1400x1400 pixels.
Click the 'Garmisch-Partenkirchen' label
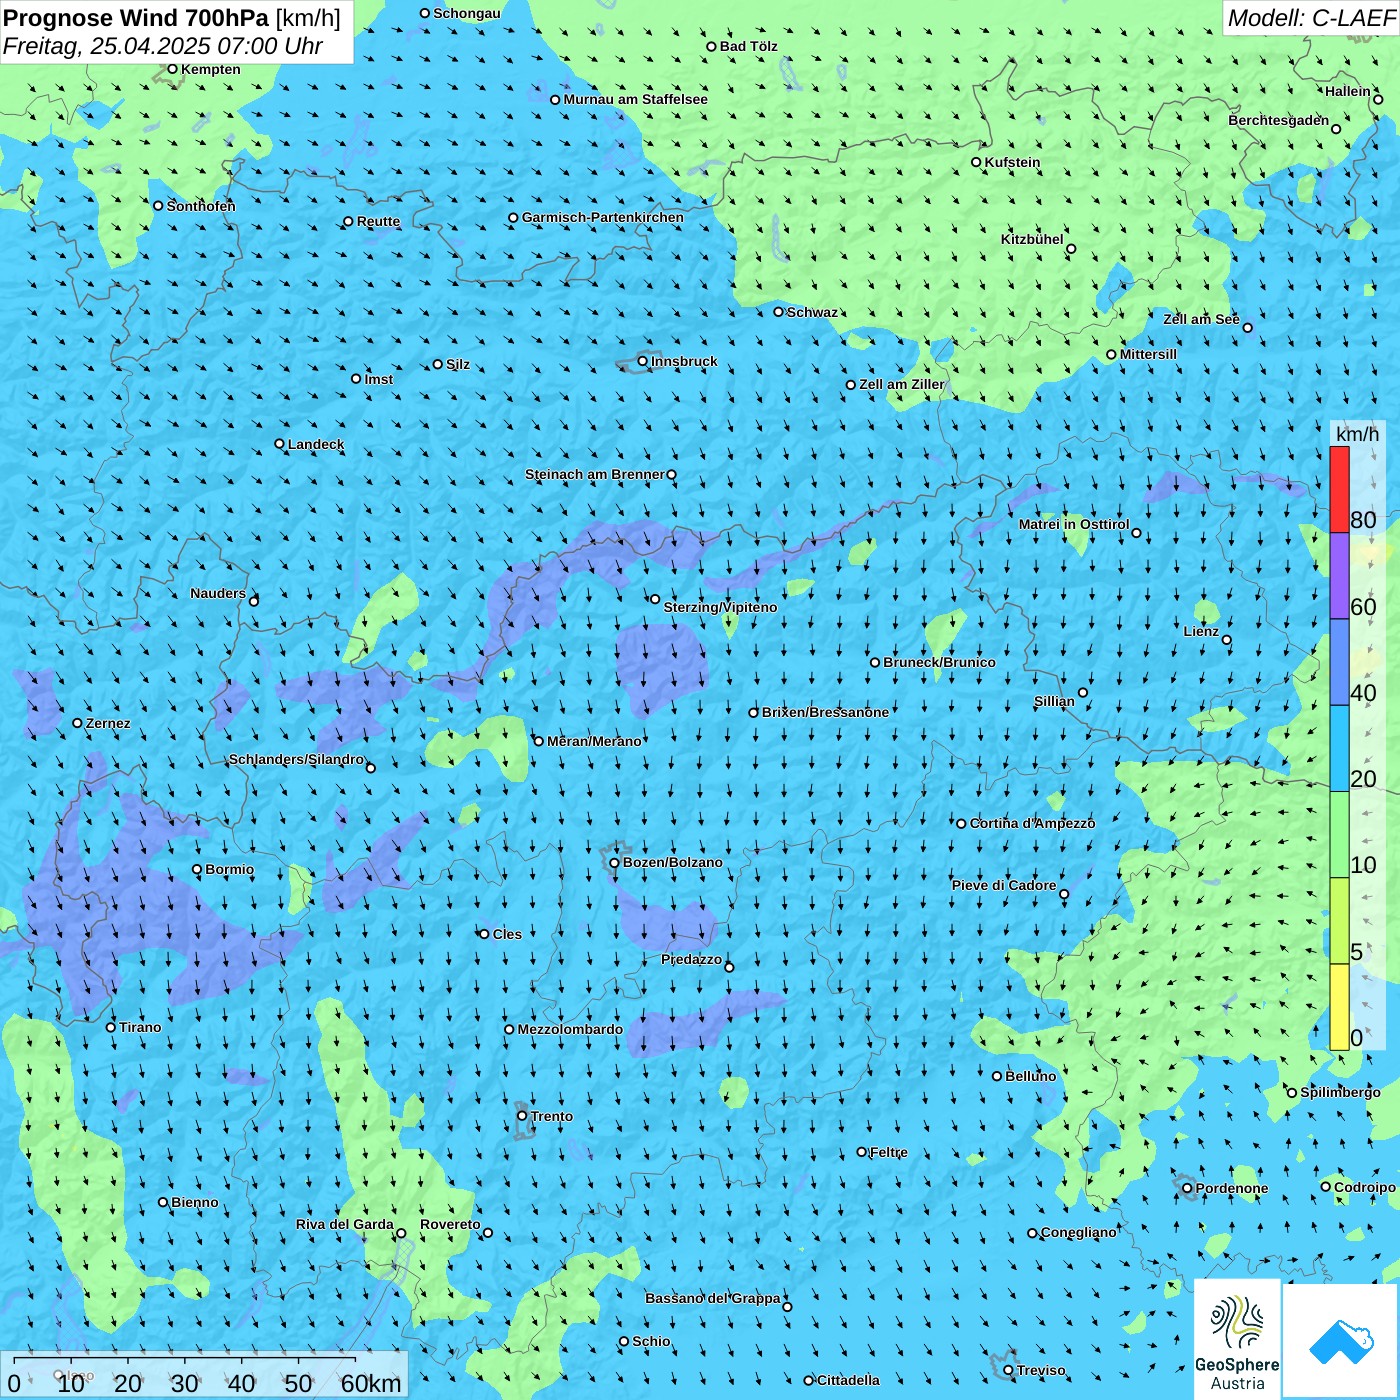[x=603, y=217]
